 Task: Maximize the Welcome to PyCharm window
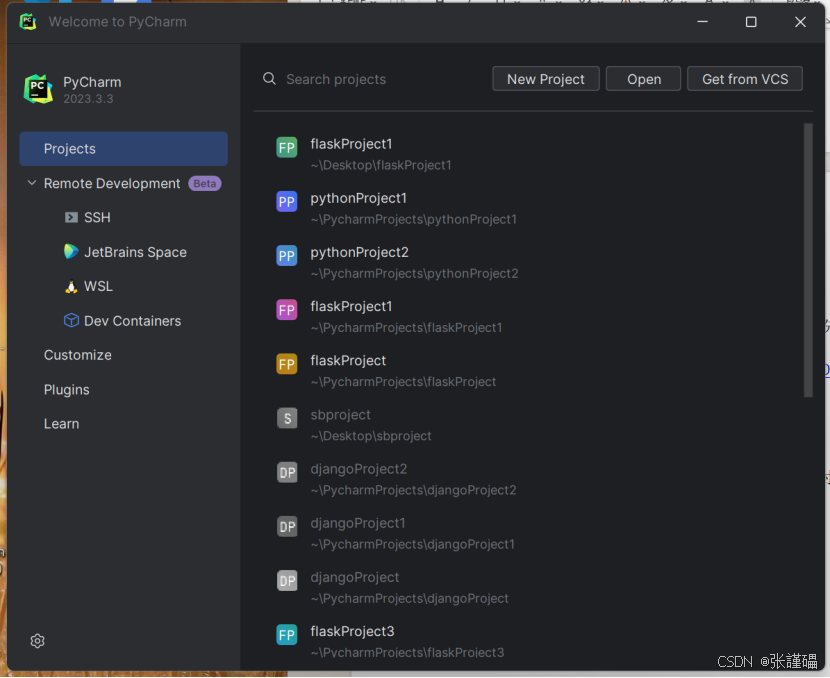751,22
